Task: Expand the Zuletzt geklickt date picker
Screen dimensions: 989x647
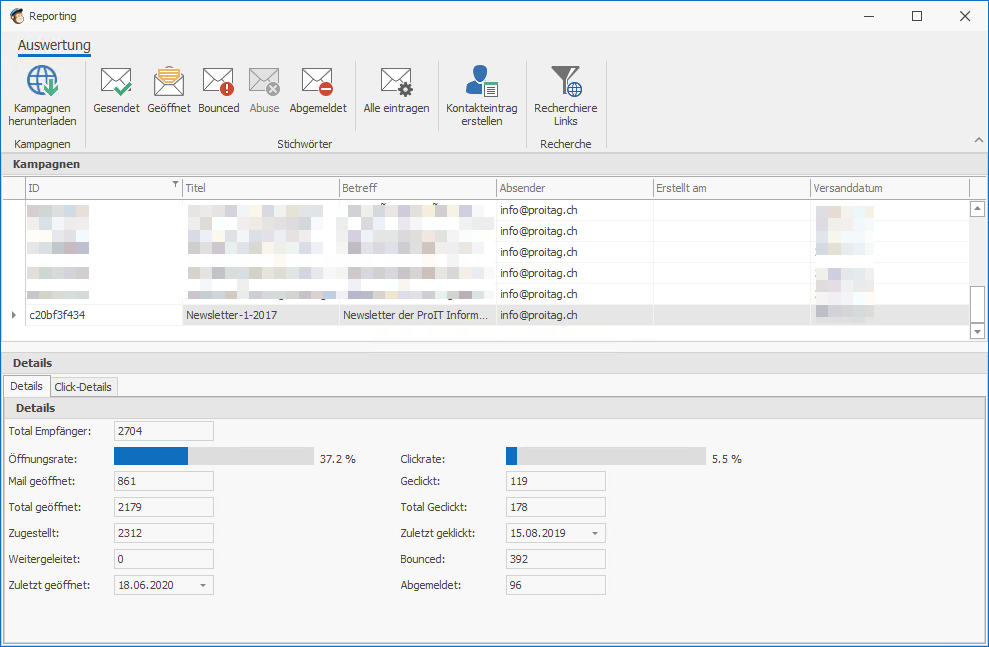Action: [x=595, y=533]
